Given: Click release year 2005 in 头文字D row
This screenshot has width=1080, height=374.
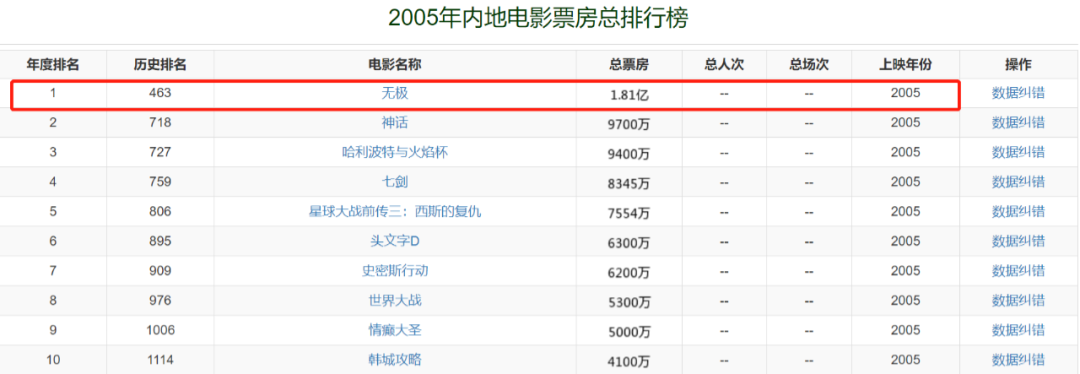Looking at the screenshot, I should tap(905, 241).
